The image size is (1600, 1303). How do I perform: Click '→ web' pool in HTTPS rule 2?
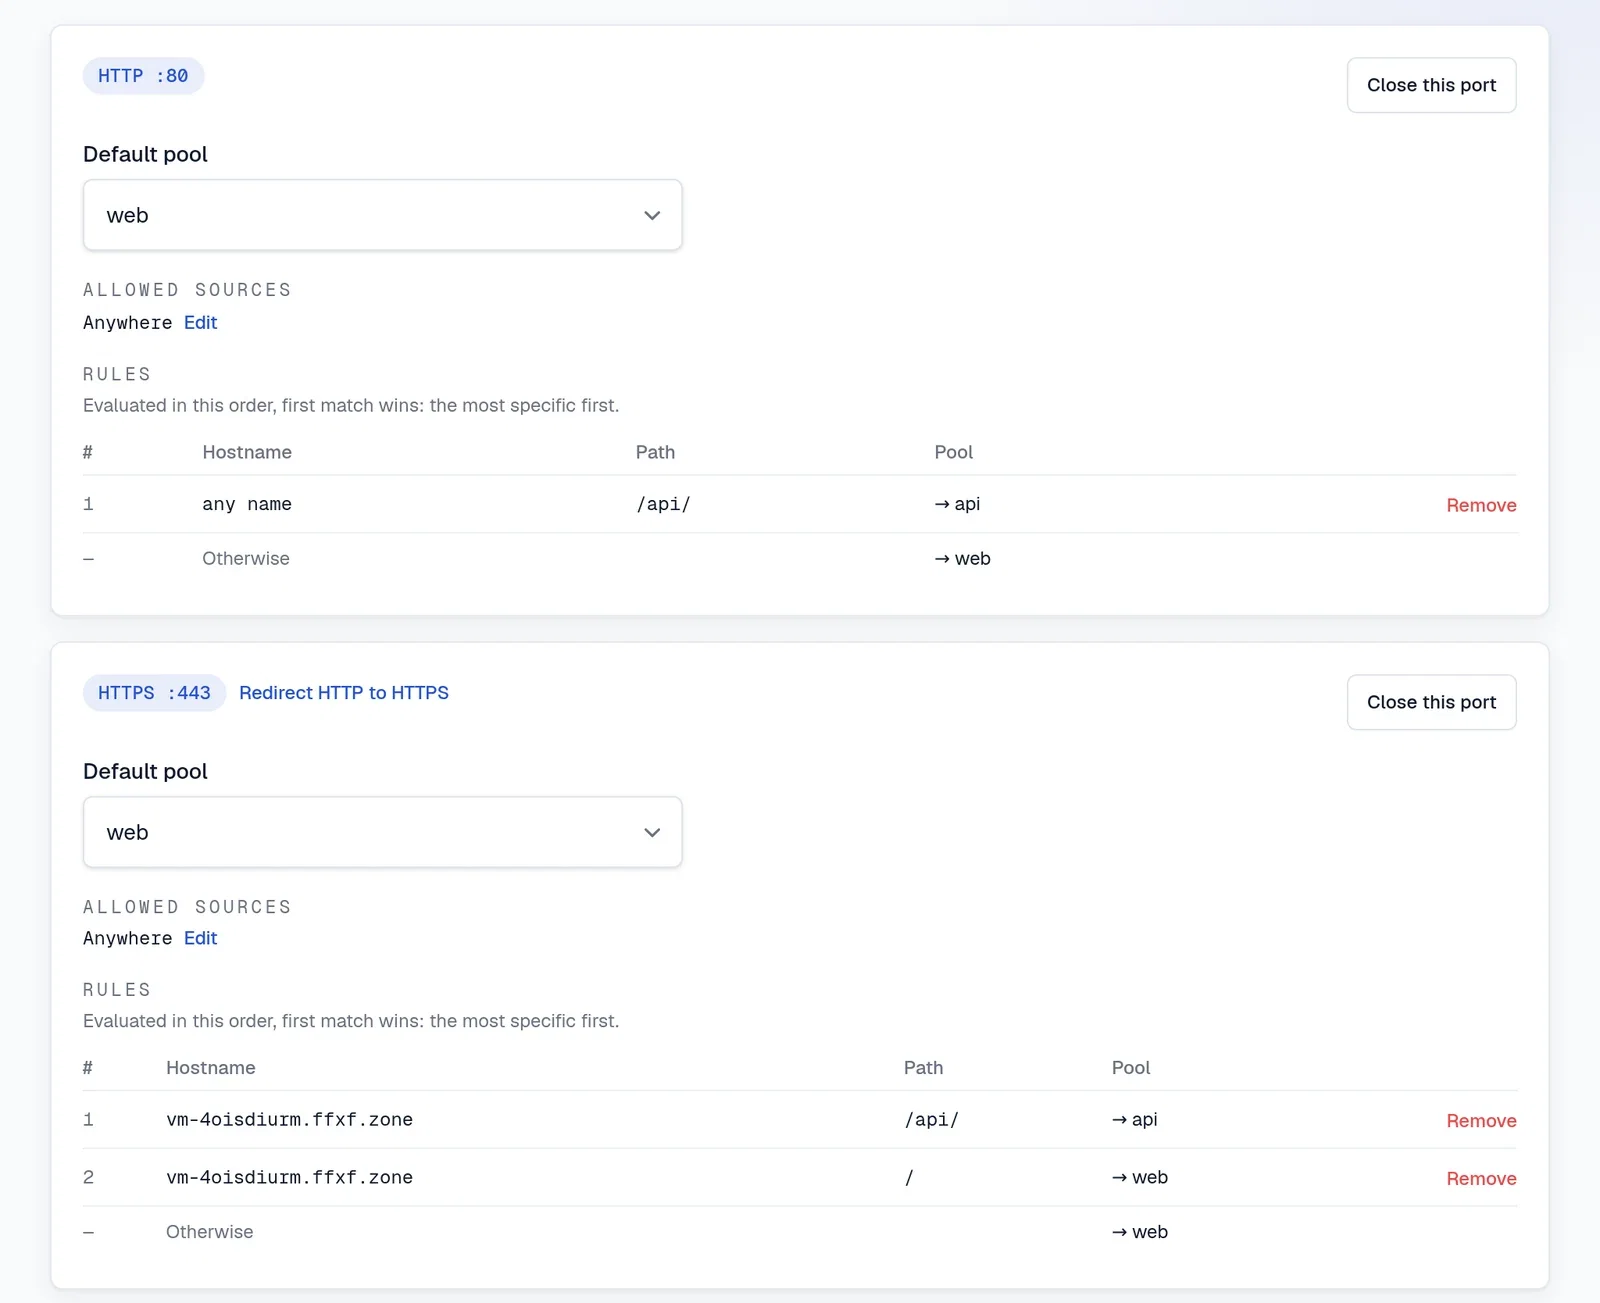point(1139,1178)
